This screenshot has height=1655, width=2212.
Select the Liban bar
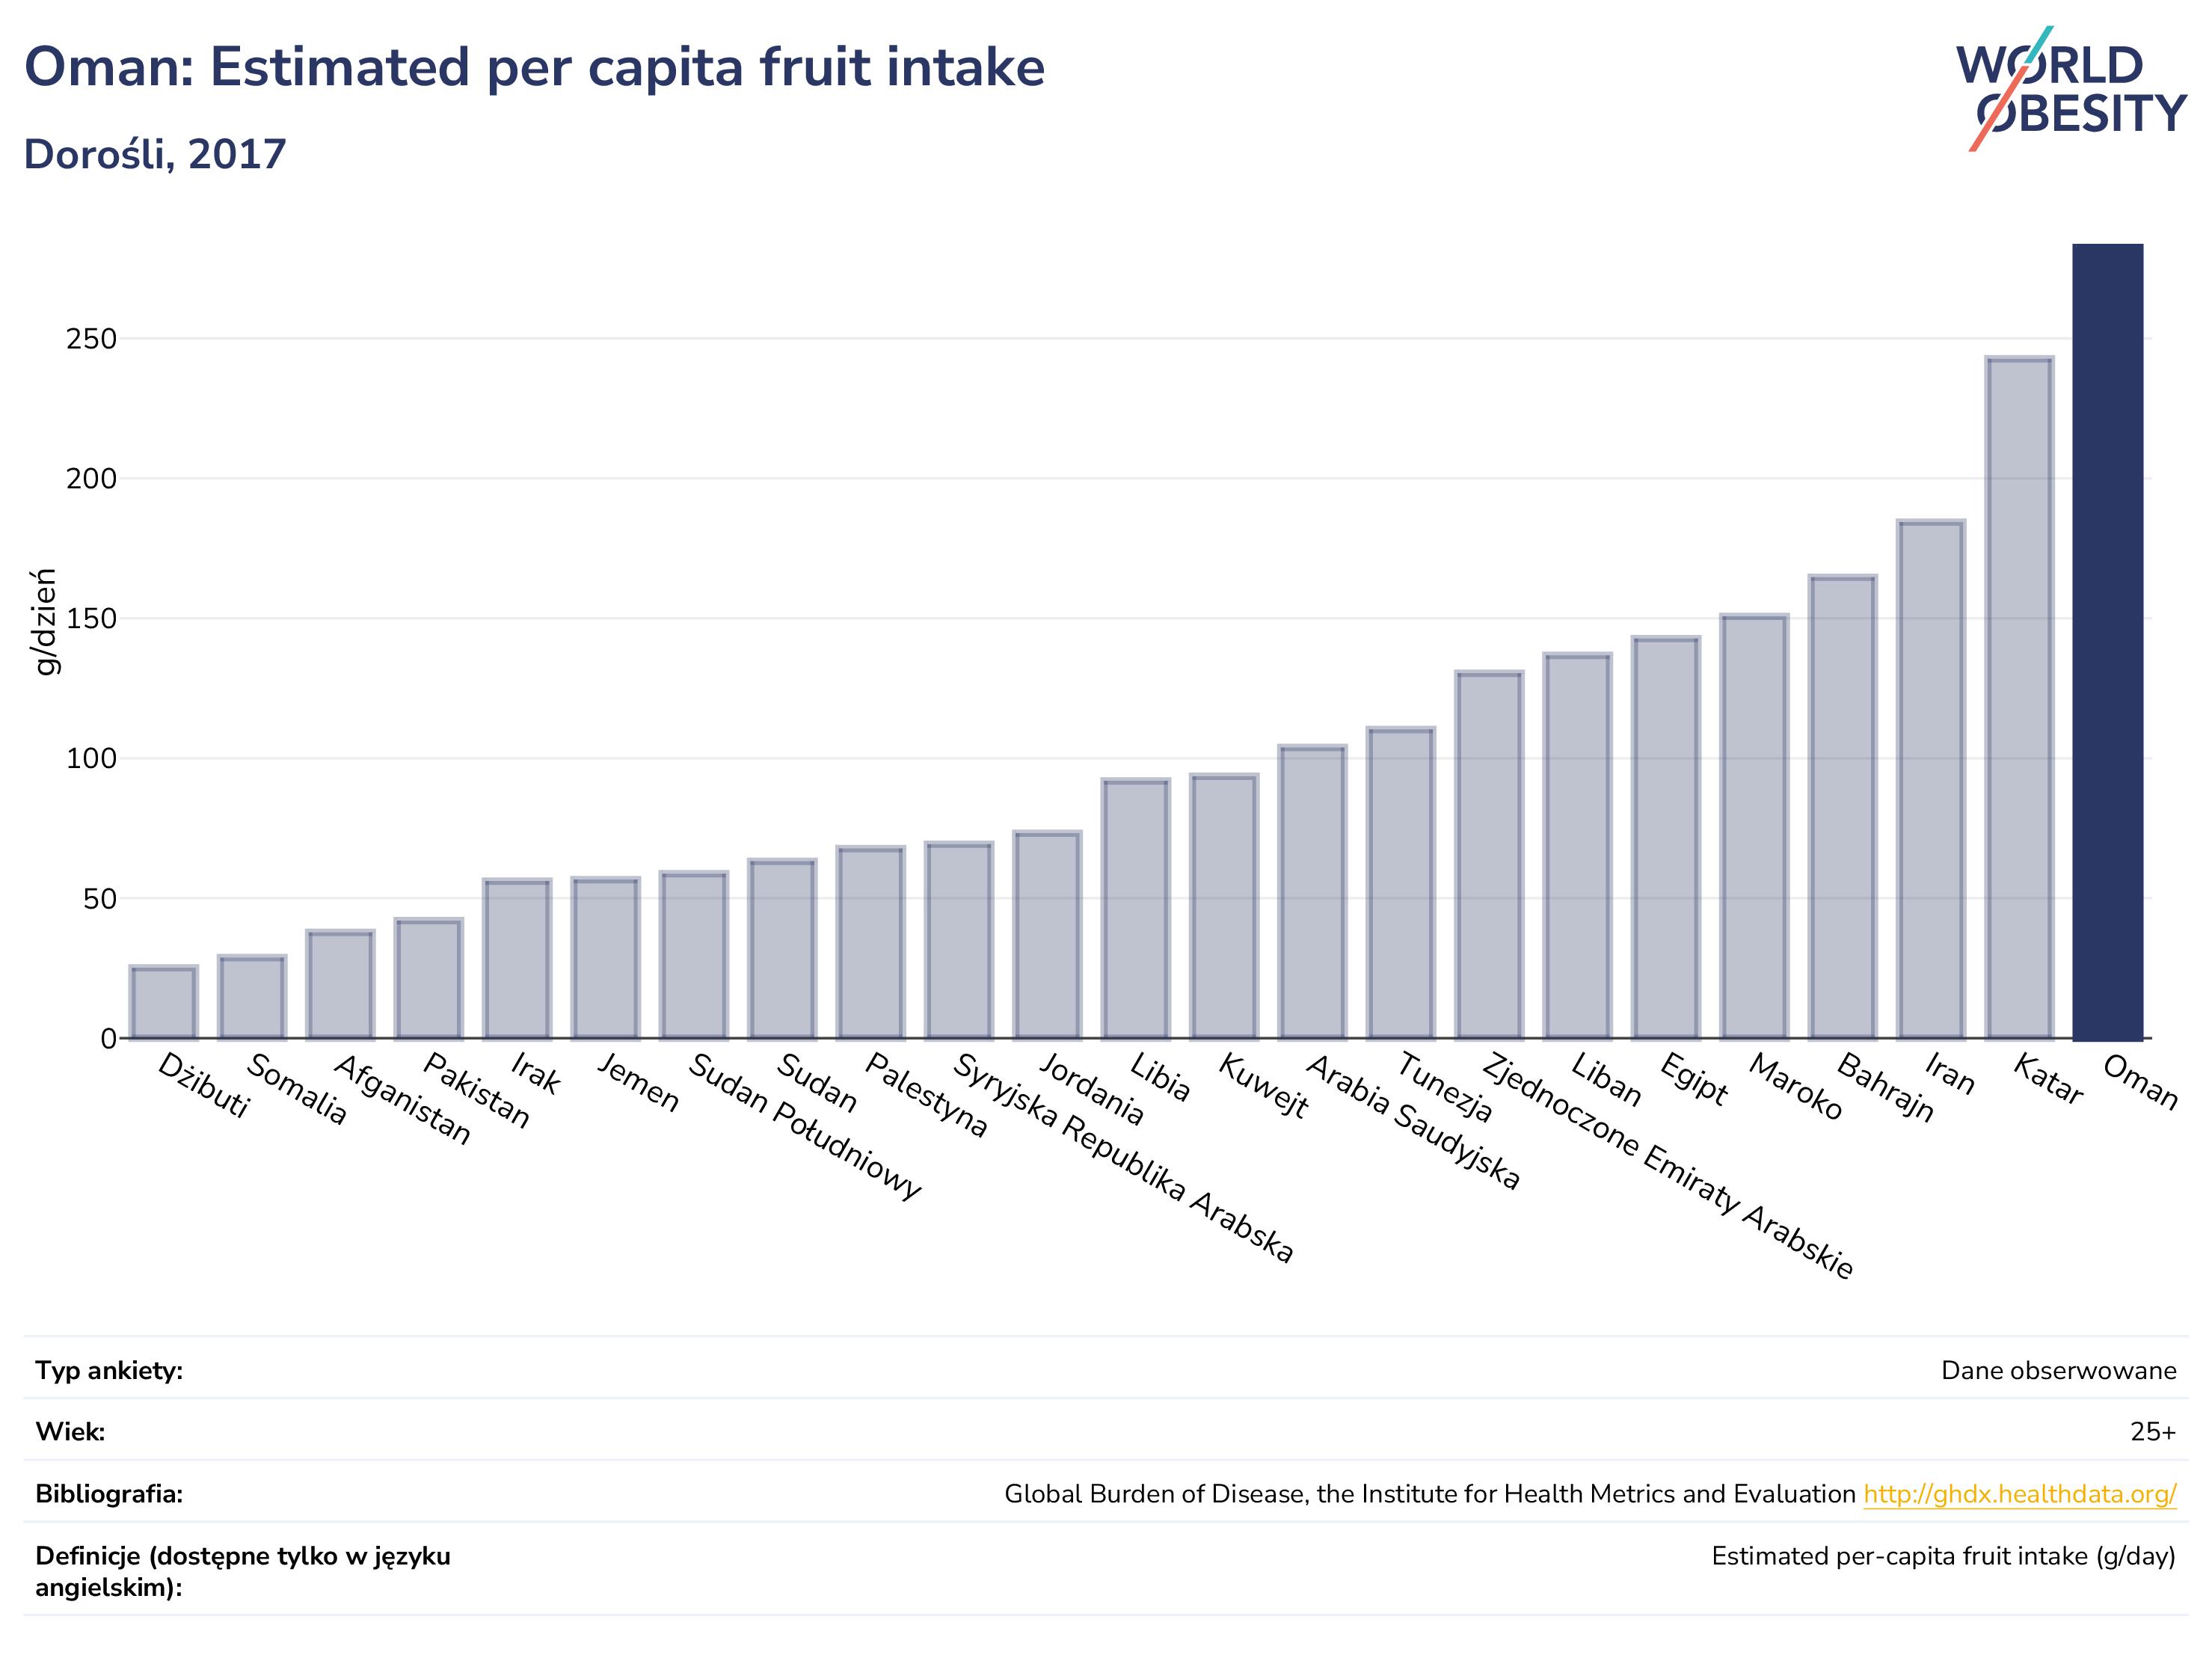click(1578, 846)
